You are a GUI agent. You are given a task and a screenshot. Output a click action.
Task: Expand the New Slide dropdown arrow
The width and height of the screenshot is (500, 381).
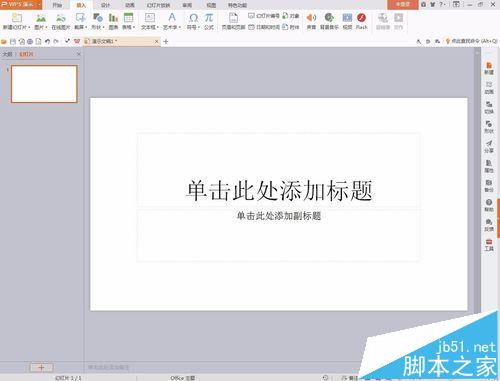(29, 27)
